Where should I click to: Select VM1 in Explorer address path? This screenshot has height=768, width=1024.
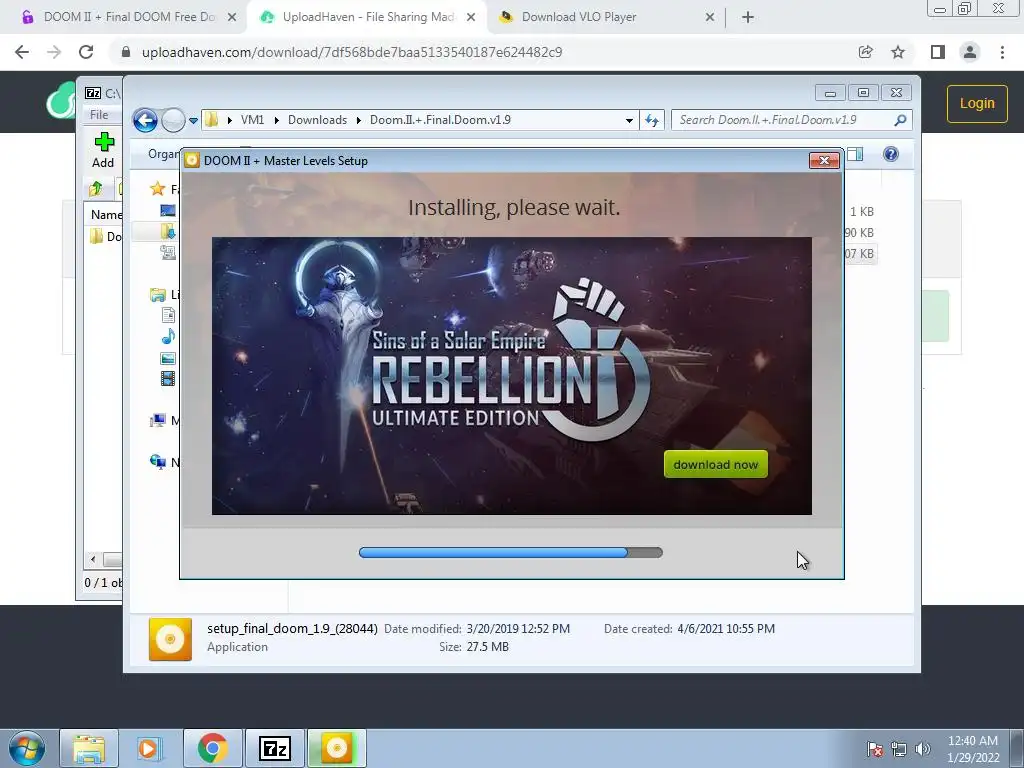tap(252, 120)
